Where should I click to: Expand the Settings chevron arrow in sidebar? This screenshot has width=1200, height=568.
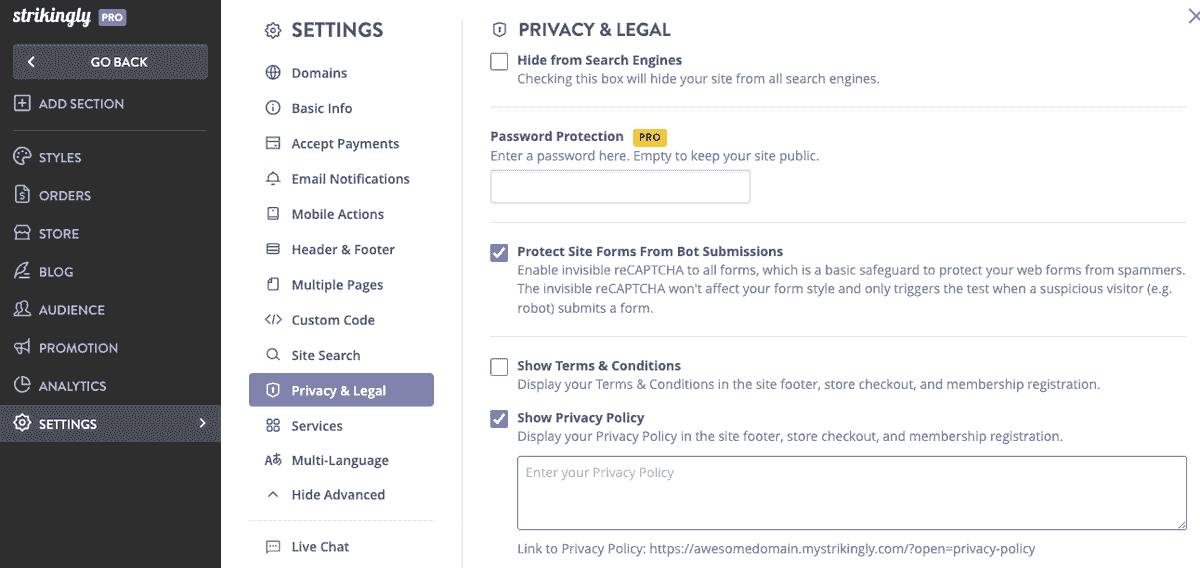point(202,423)
